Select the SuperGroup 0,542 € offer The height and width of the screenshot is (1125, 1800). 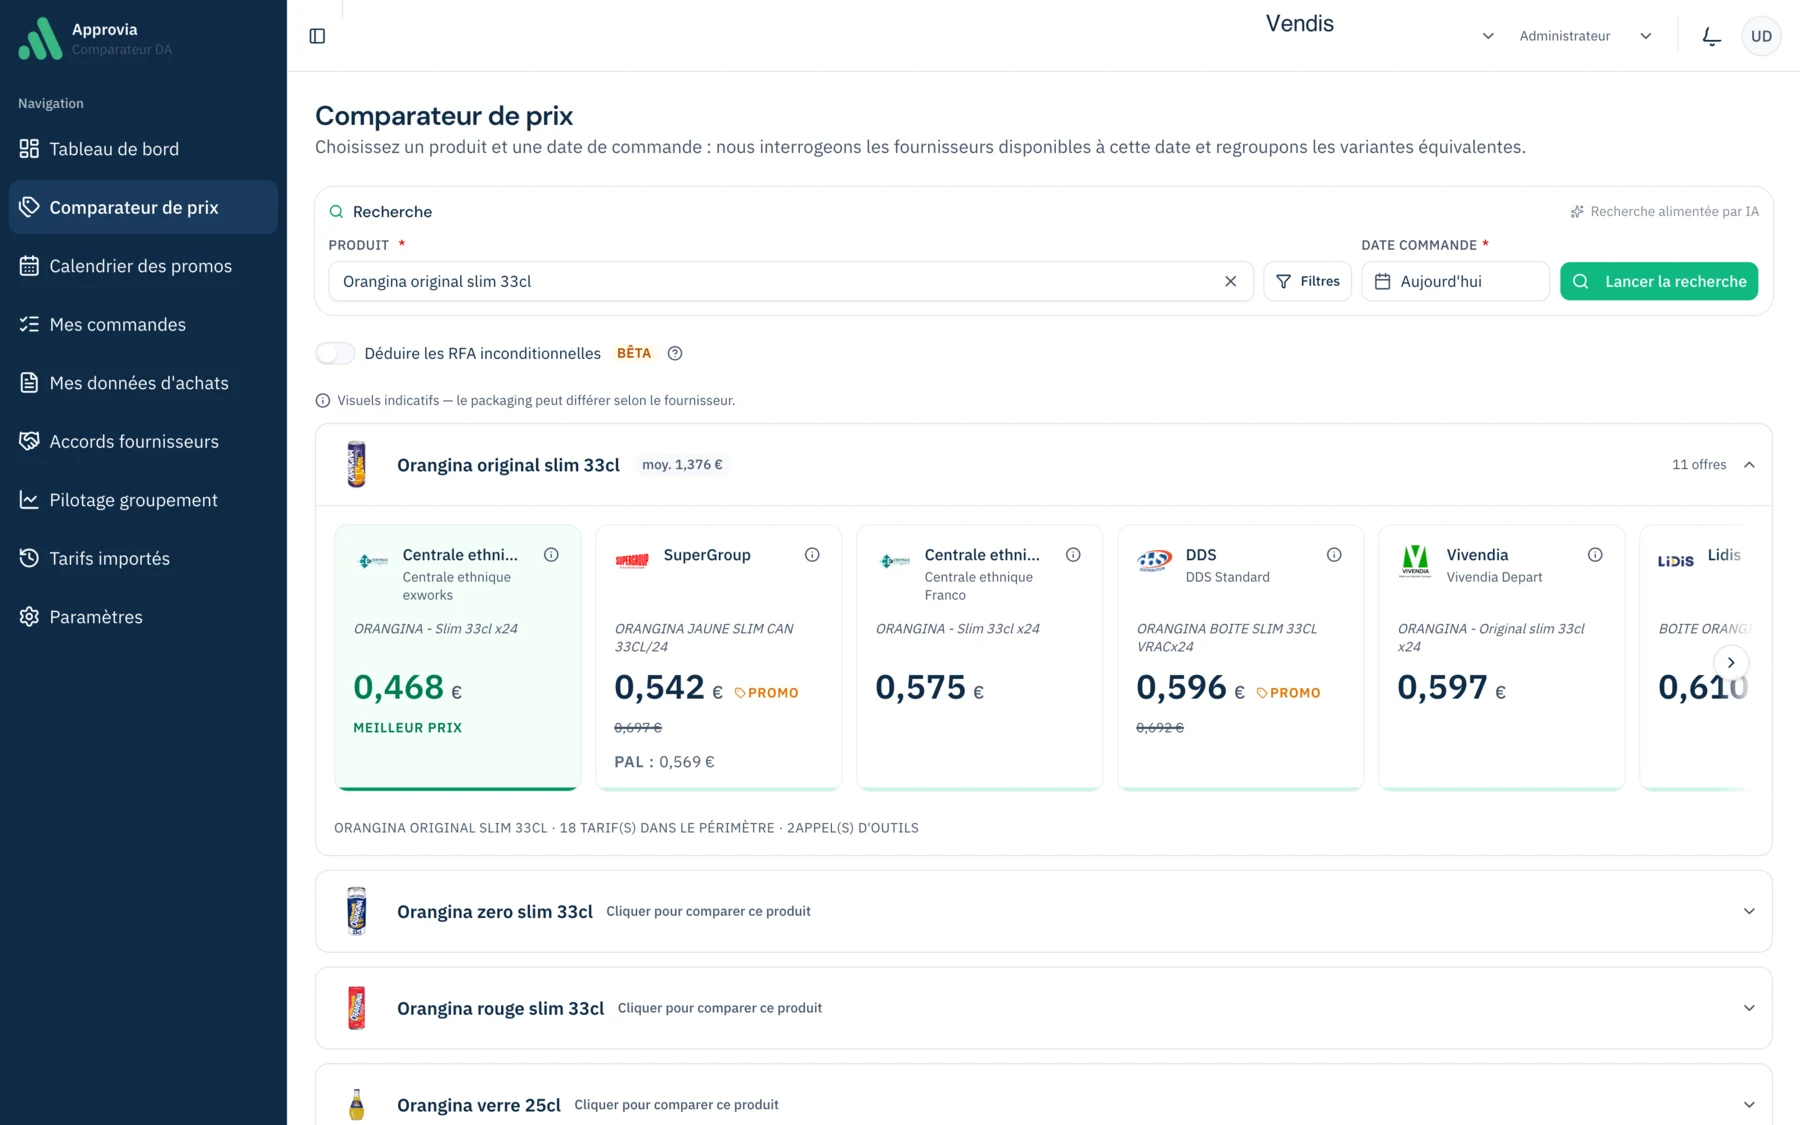click(x=719, y=657)
